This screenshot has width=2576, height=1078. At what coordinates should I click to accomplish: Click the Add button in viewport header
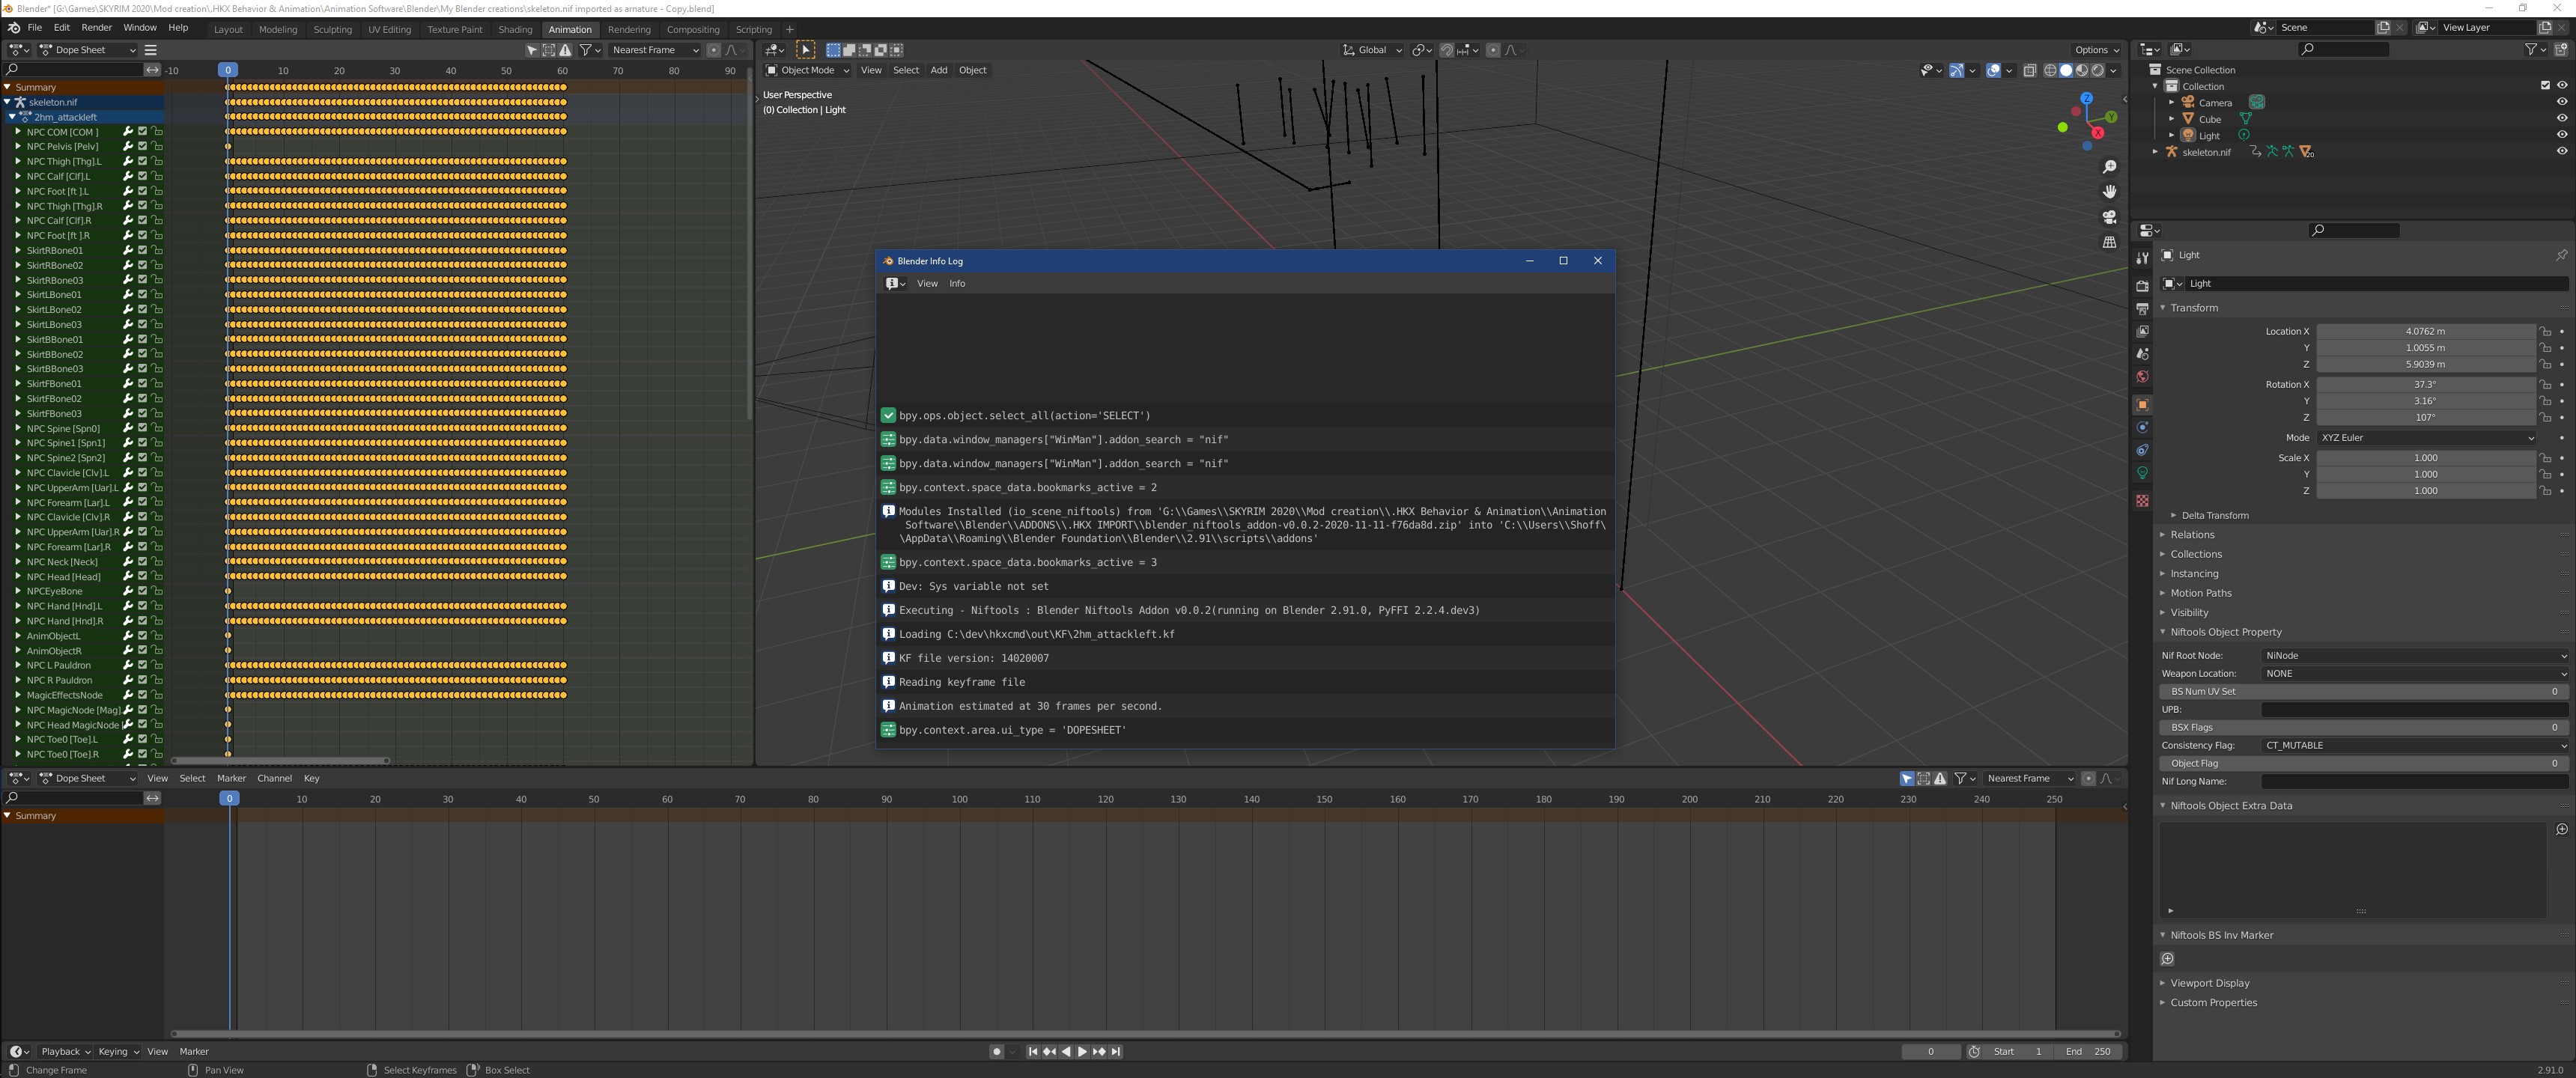pos(938,70)
